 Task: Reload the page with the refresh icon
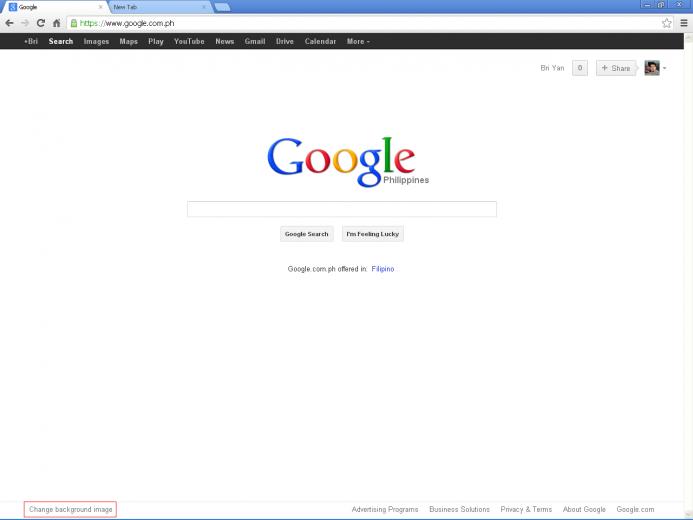41,23
